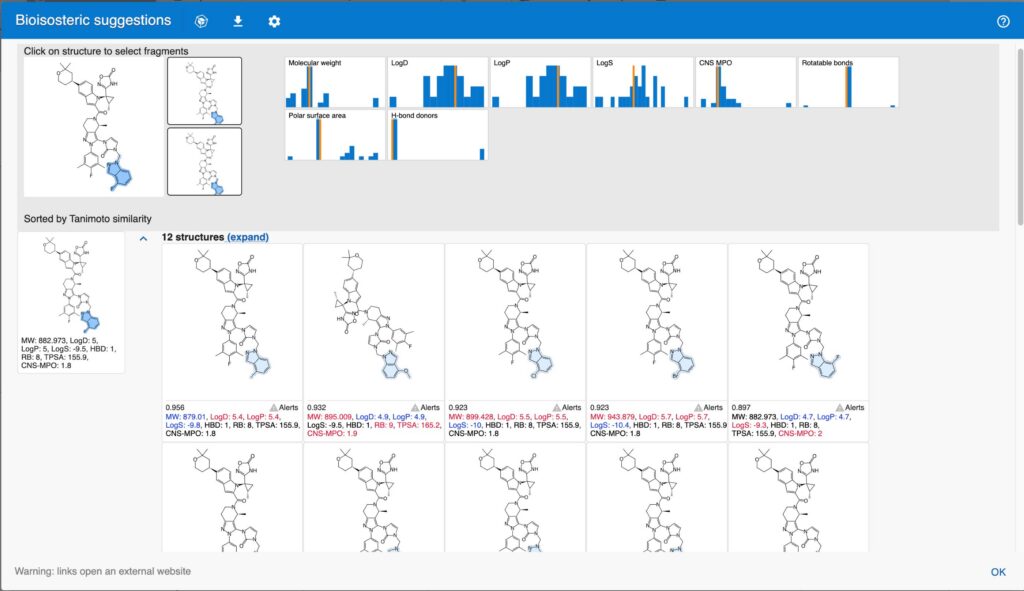The image size is (1024, 591).
Task: Select the Molecular weight histogram panel
Action: [x=333, y=81]
